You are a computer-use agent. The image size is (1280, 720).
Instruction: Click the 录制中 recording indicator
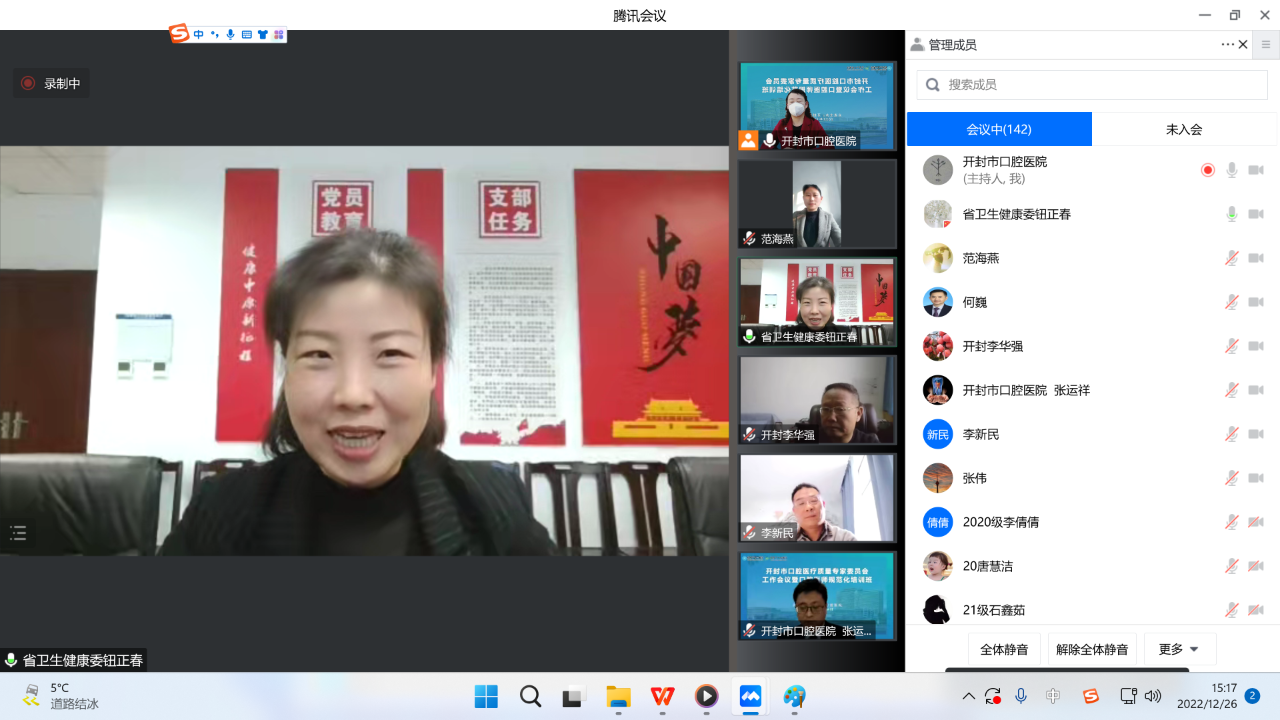point(53,83)
